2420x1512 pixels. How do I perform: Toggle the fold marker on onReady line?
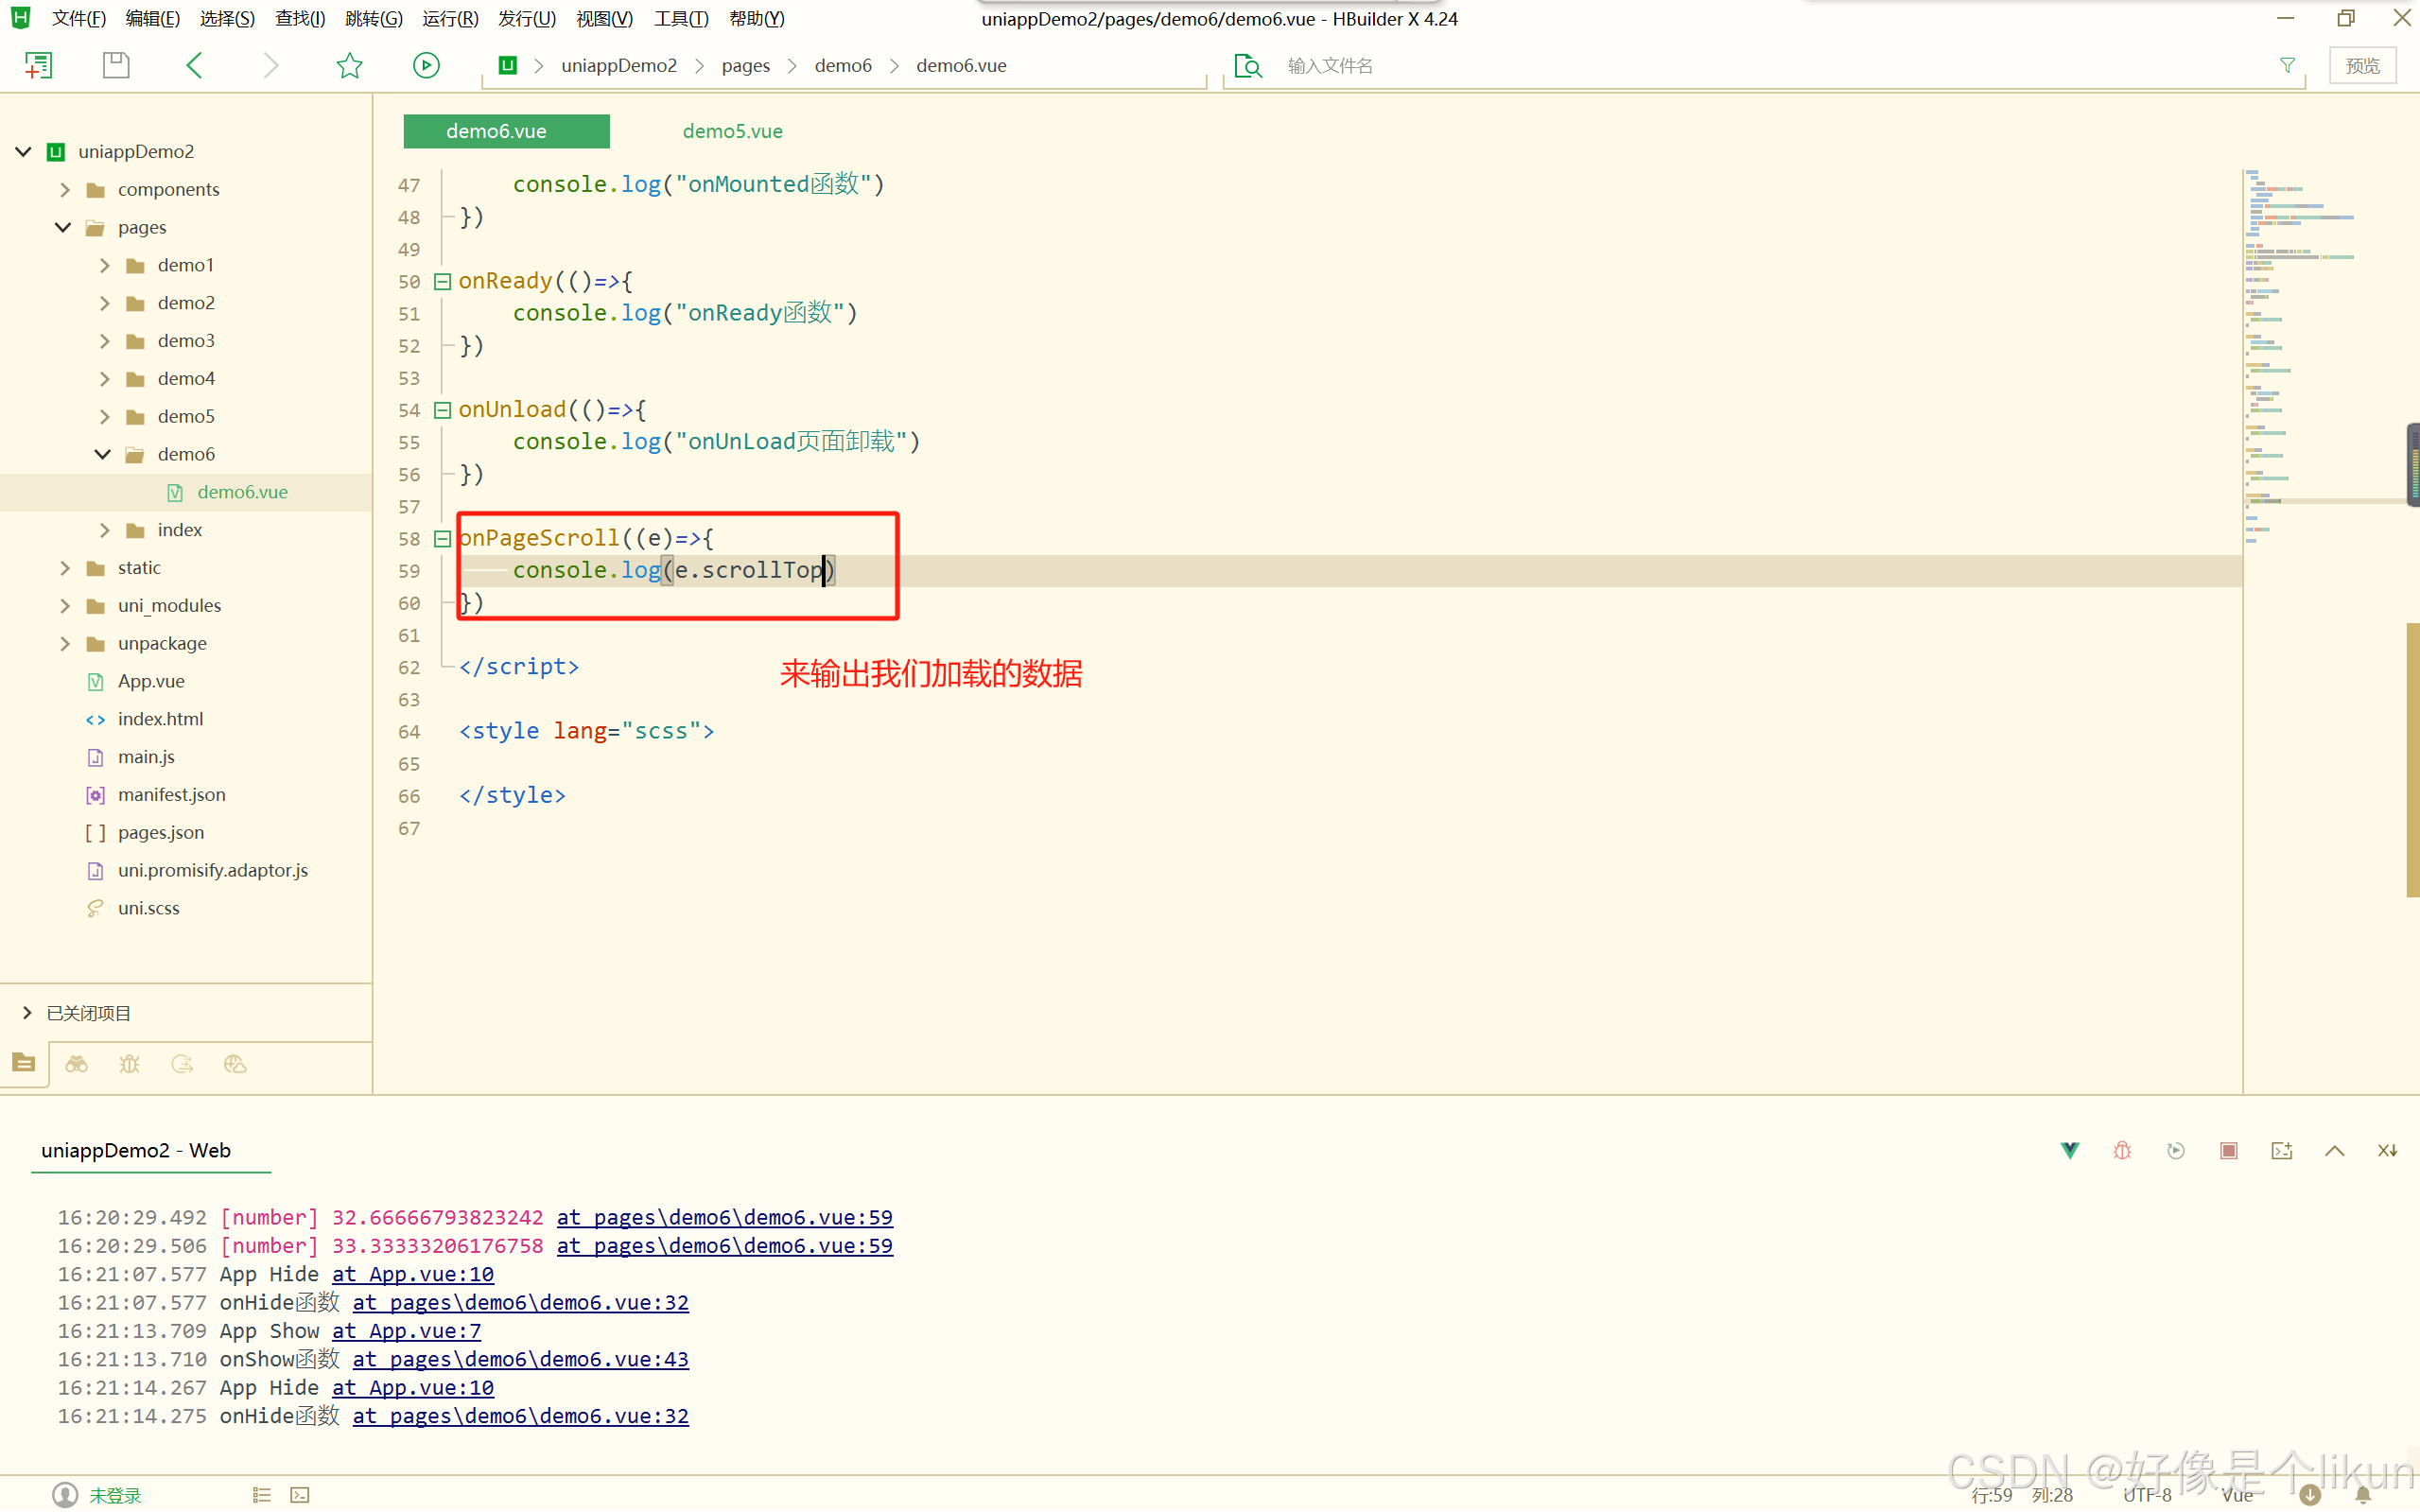pyautogui.click(x=442, y=282)
